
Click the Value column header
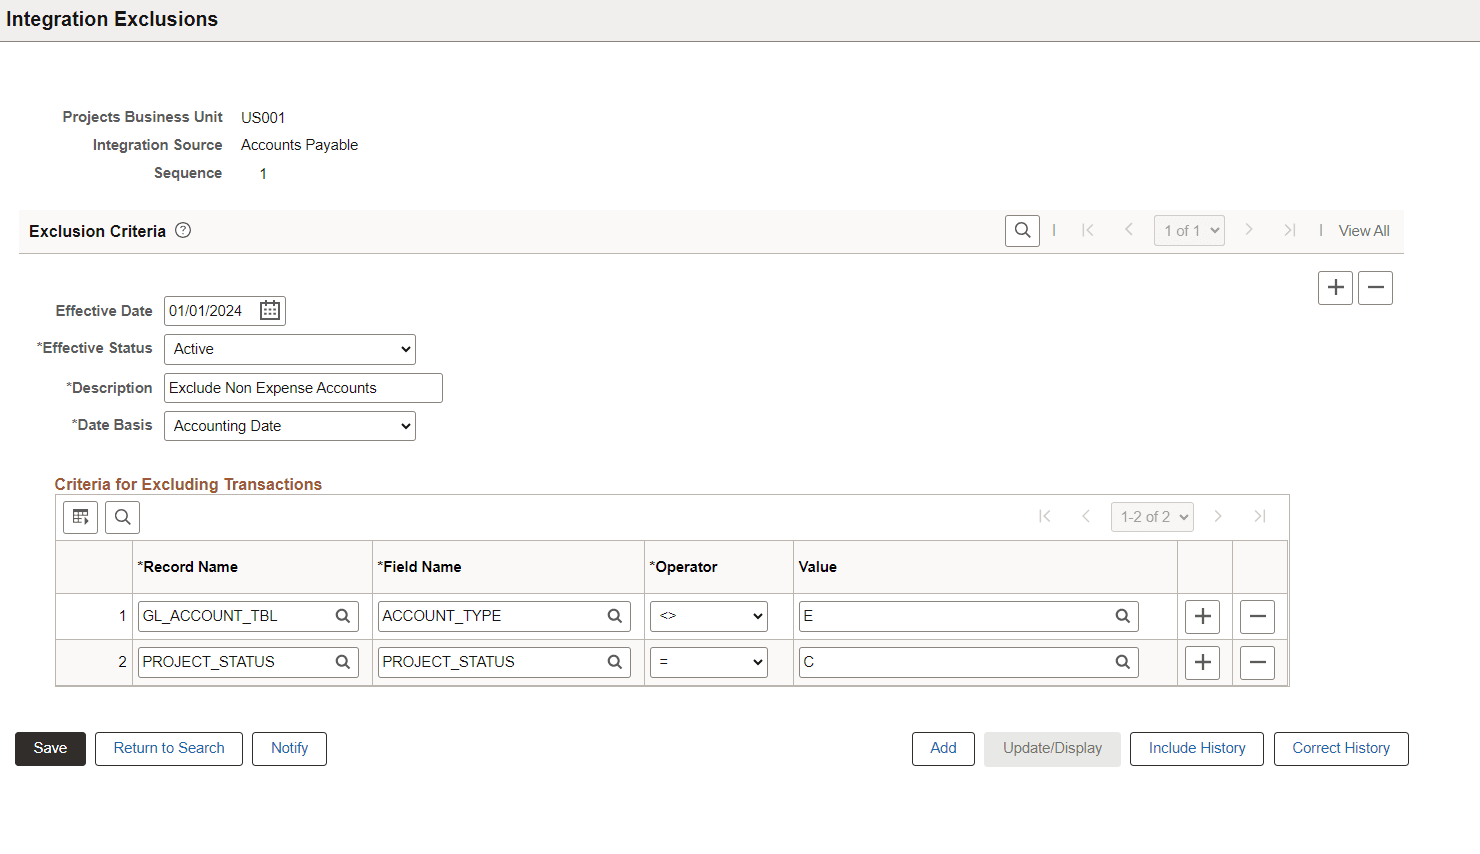tap(818, 567)
